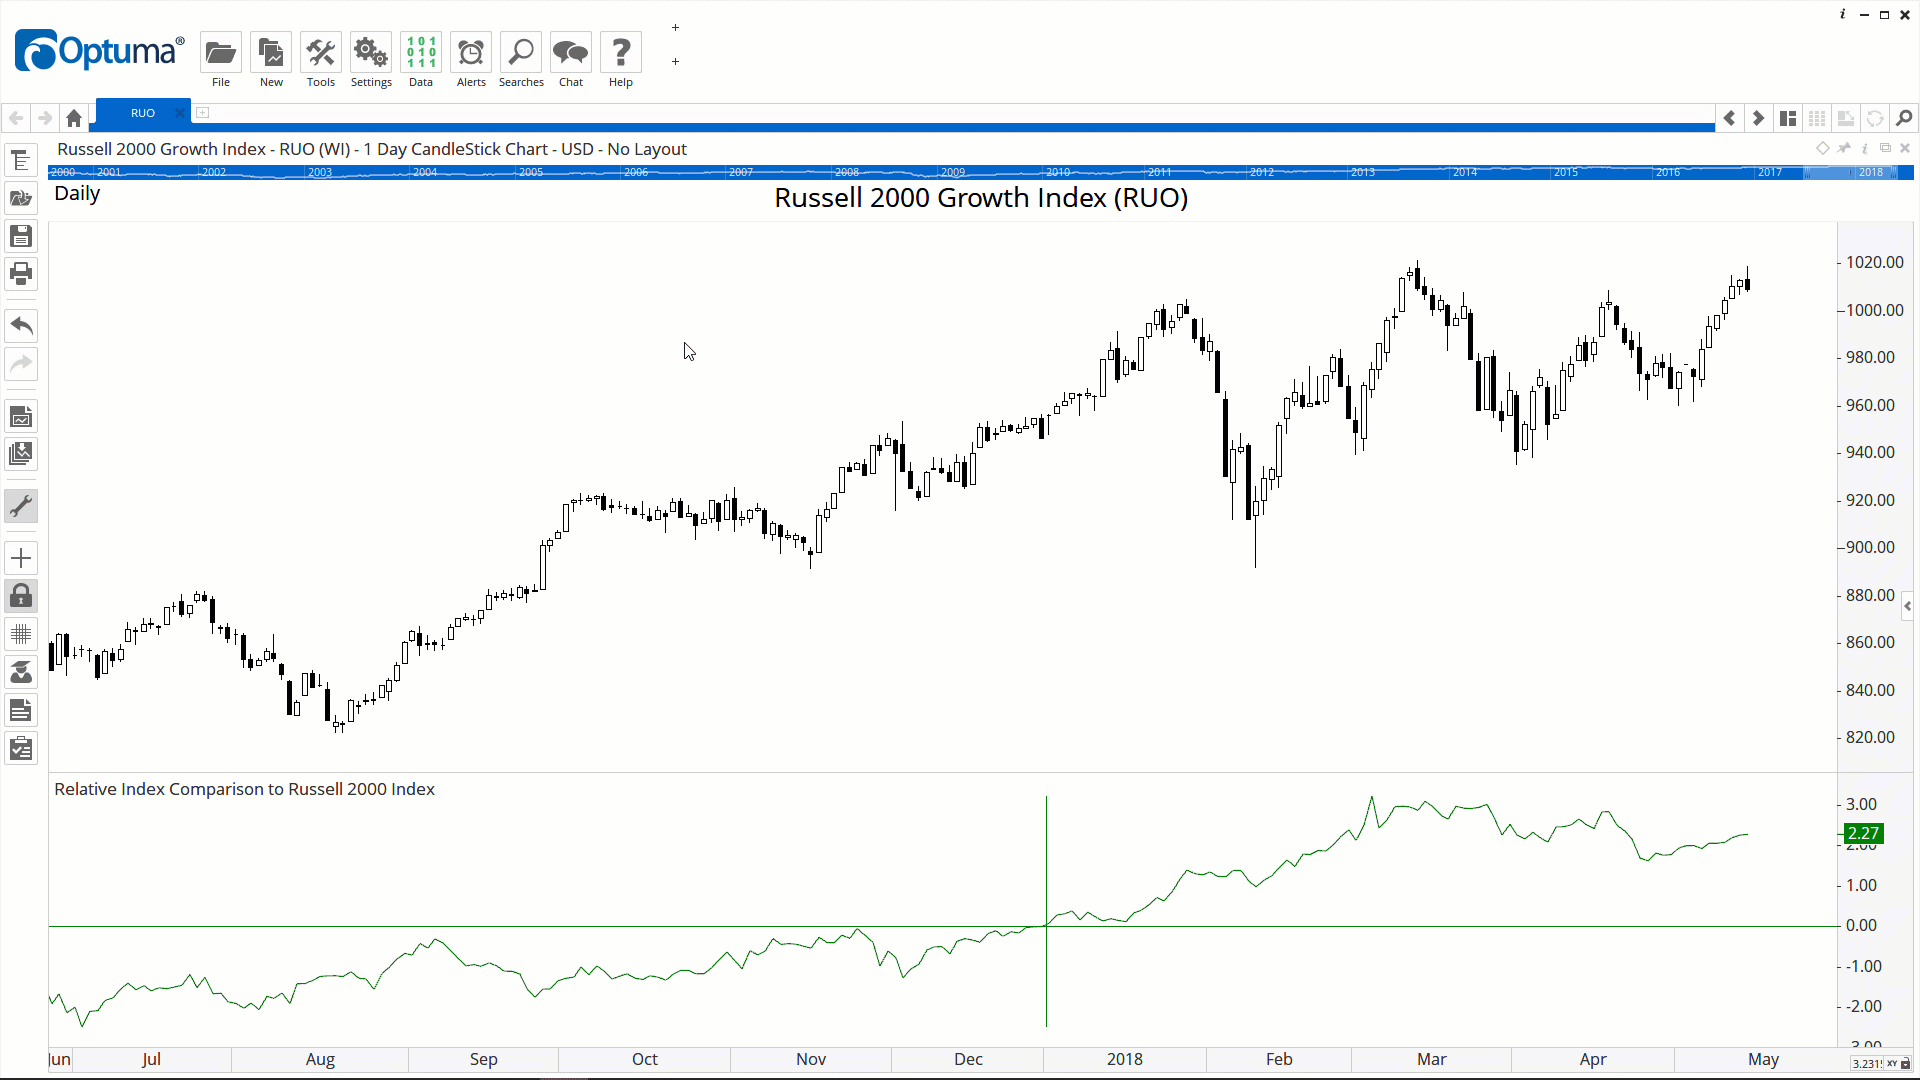Click the export download image icon
The width and height of the screenshot is (1920, 1080).
(21, 453)
